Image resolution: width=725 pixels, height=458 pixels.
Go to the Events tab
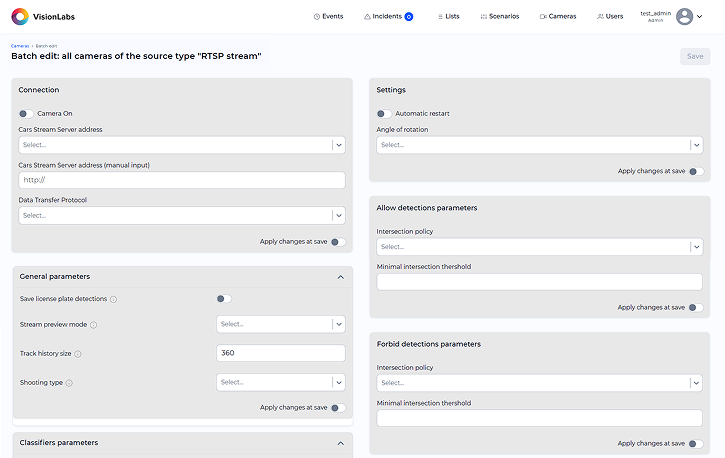pos(327,17)
